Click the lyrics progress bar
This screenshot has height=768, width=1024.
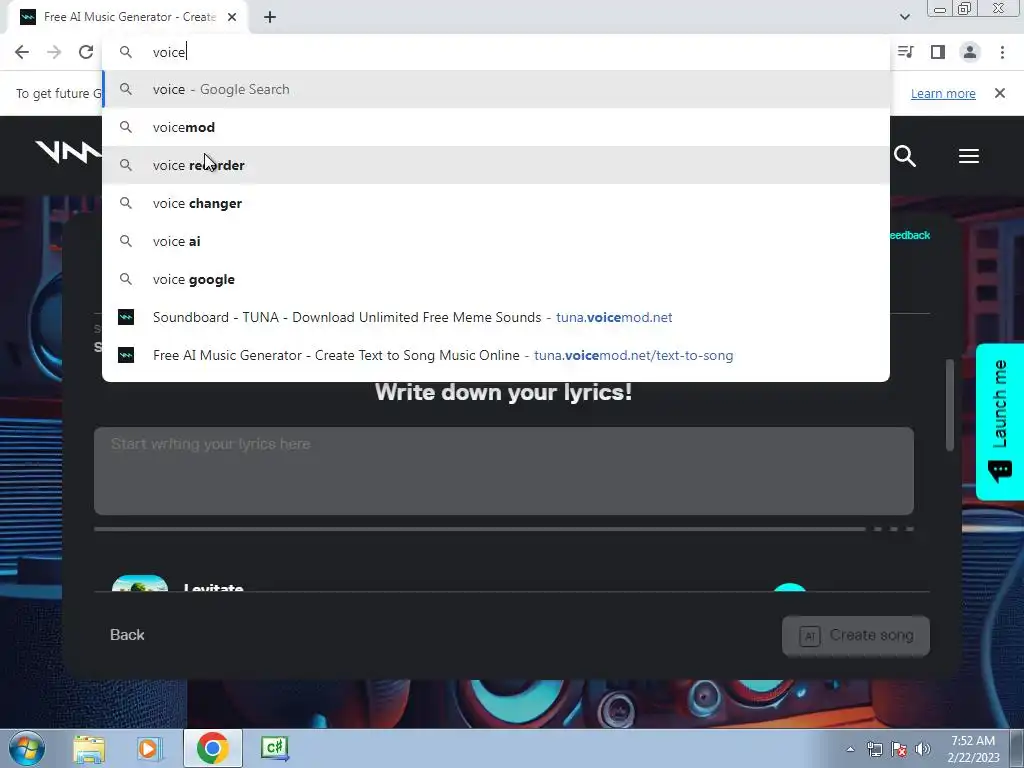pos(504,529)
